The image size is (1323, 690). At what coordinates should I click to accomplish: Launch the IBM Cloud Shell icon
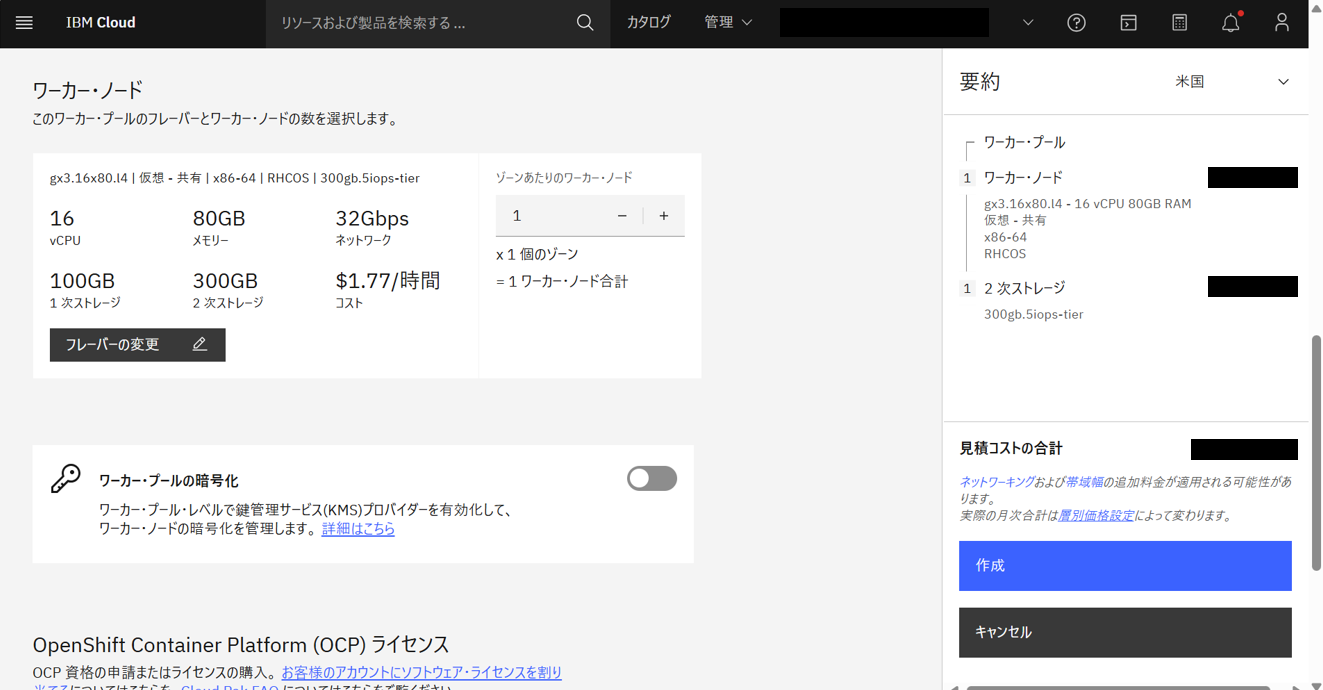[x=1128, y=23]
